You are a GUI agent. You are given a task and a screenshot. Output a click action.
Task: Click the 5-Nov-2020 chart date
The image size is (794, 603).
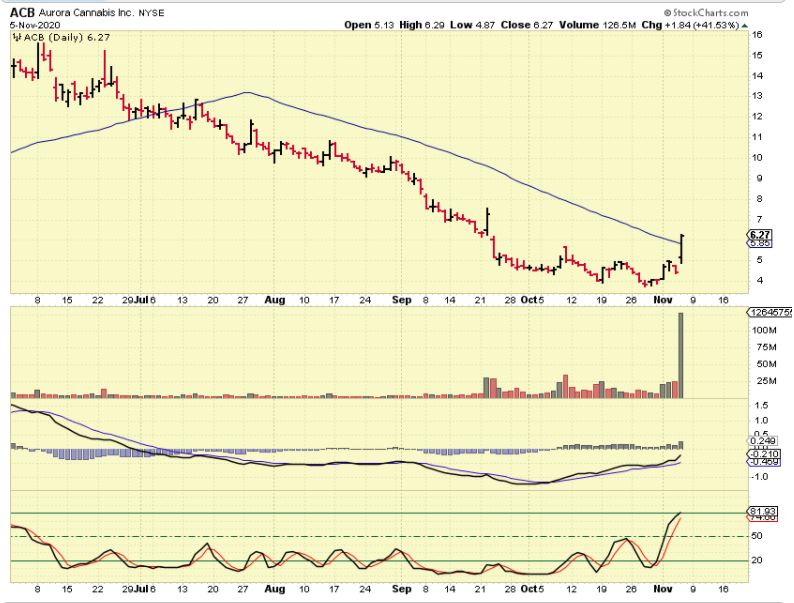[35, 25]
